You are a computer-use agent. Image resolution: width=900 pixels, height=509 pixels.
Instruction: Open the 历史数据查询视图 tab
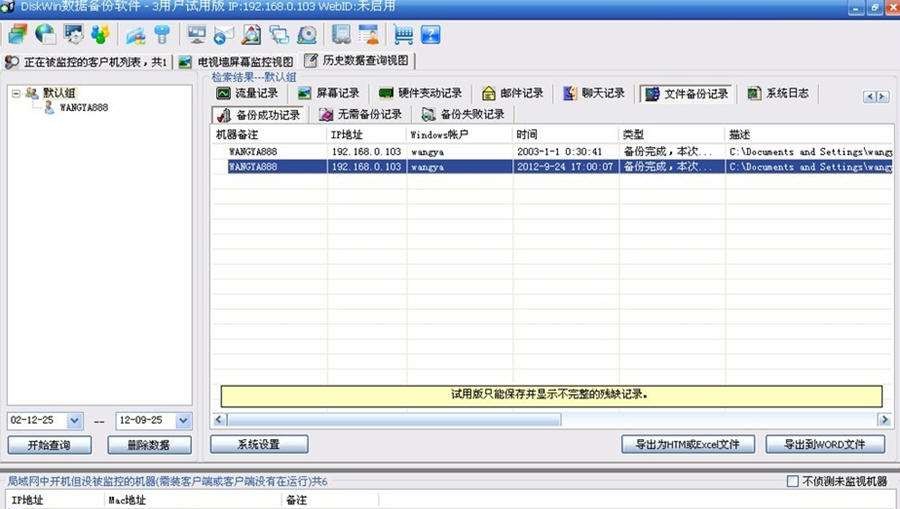(357, 60)
